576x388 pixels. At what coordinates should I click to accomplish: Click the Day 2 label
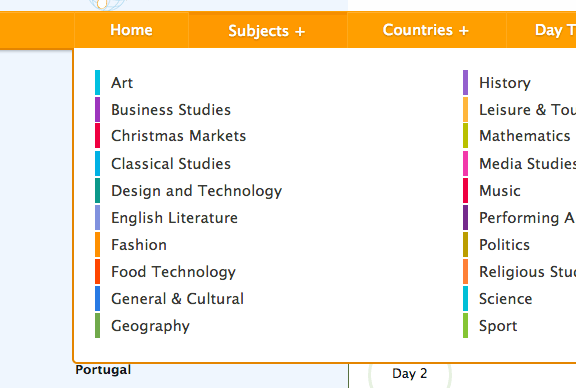click(410, 374)
